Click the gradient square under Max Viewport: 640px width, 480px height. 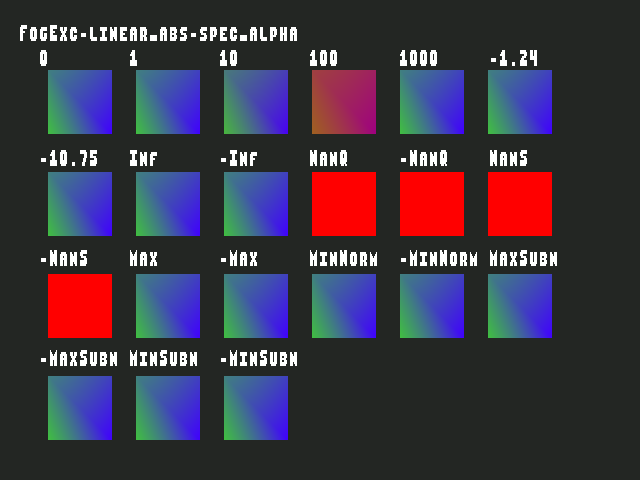(x=168, y=306)
